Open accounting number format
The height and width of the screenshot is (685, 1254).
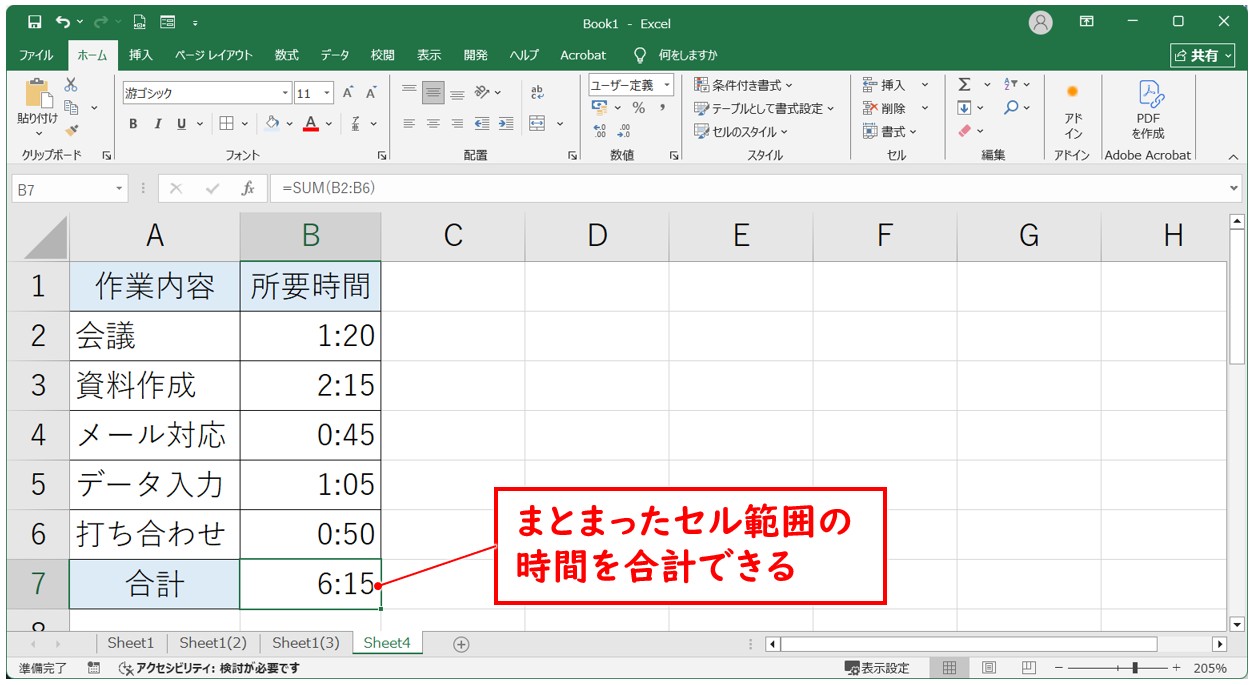pos(599,108)
